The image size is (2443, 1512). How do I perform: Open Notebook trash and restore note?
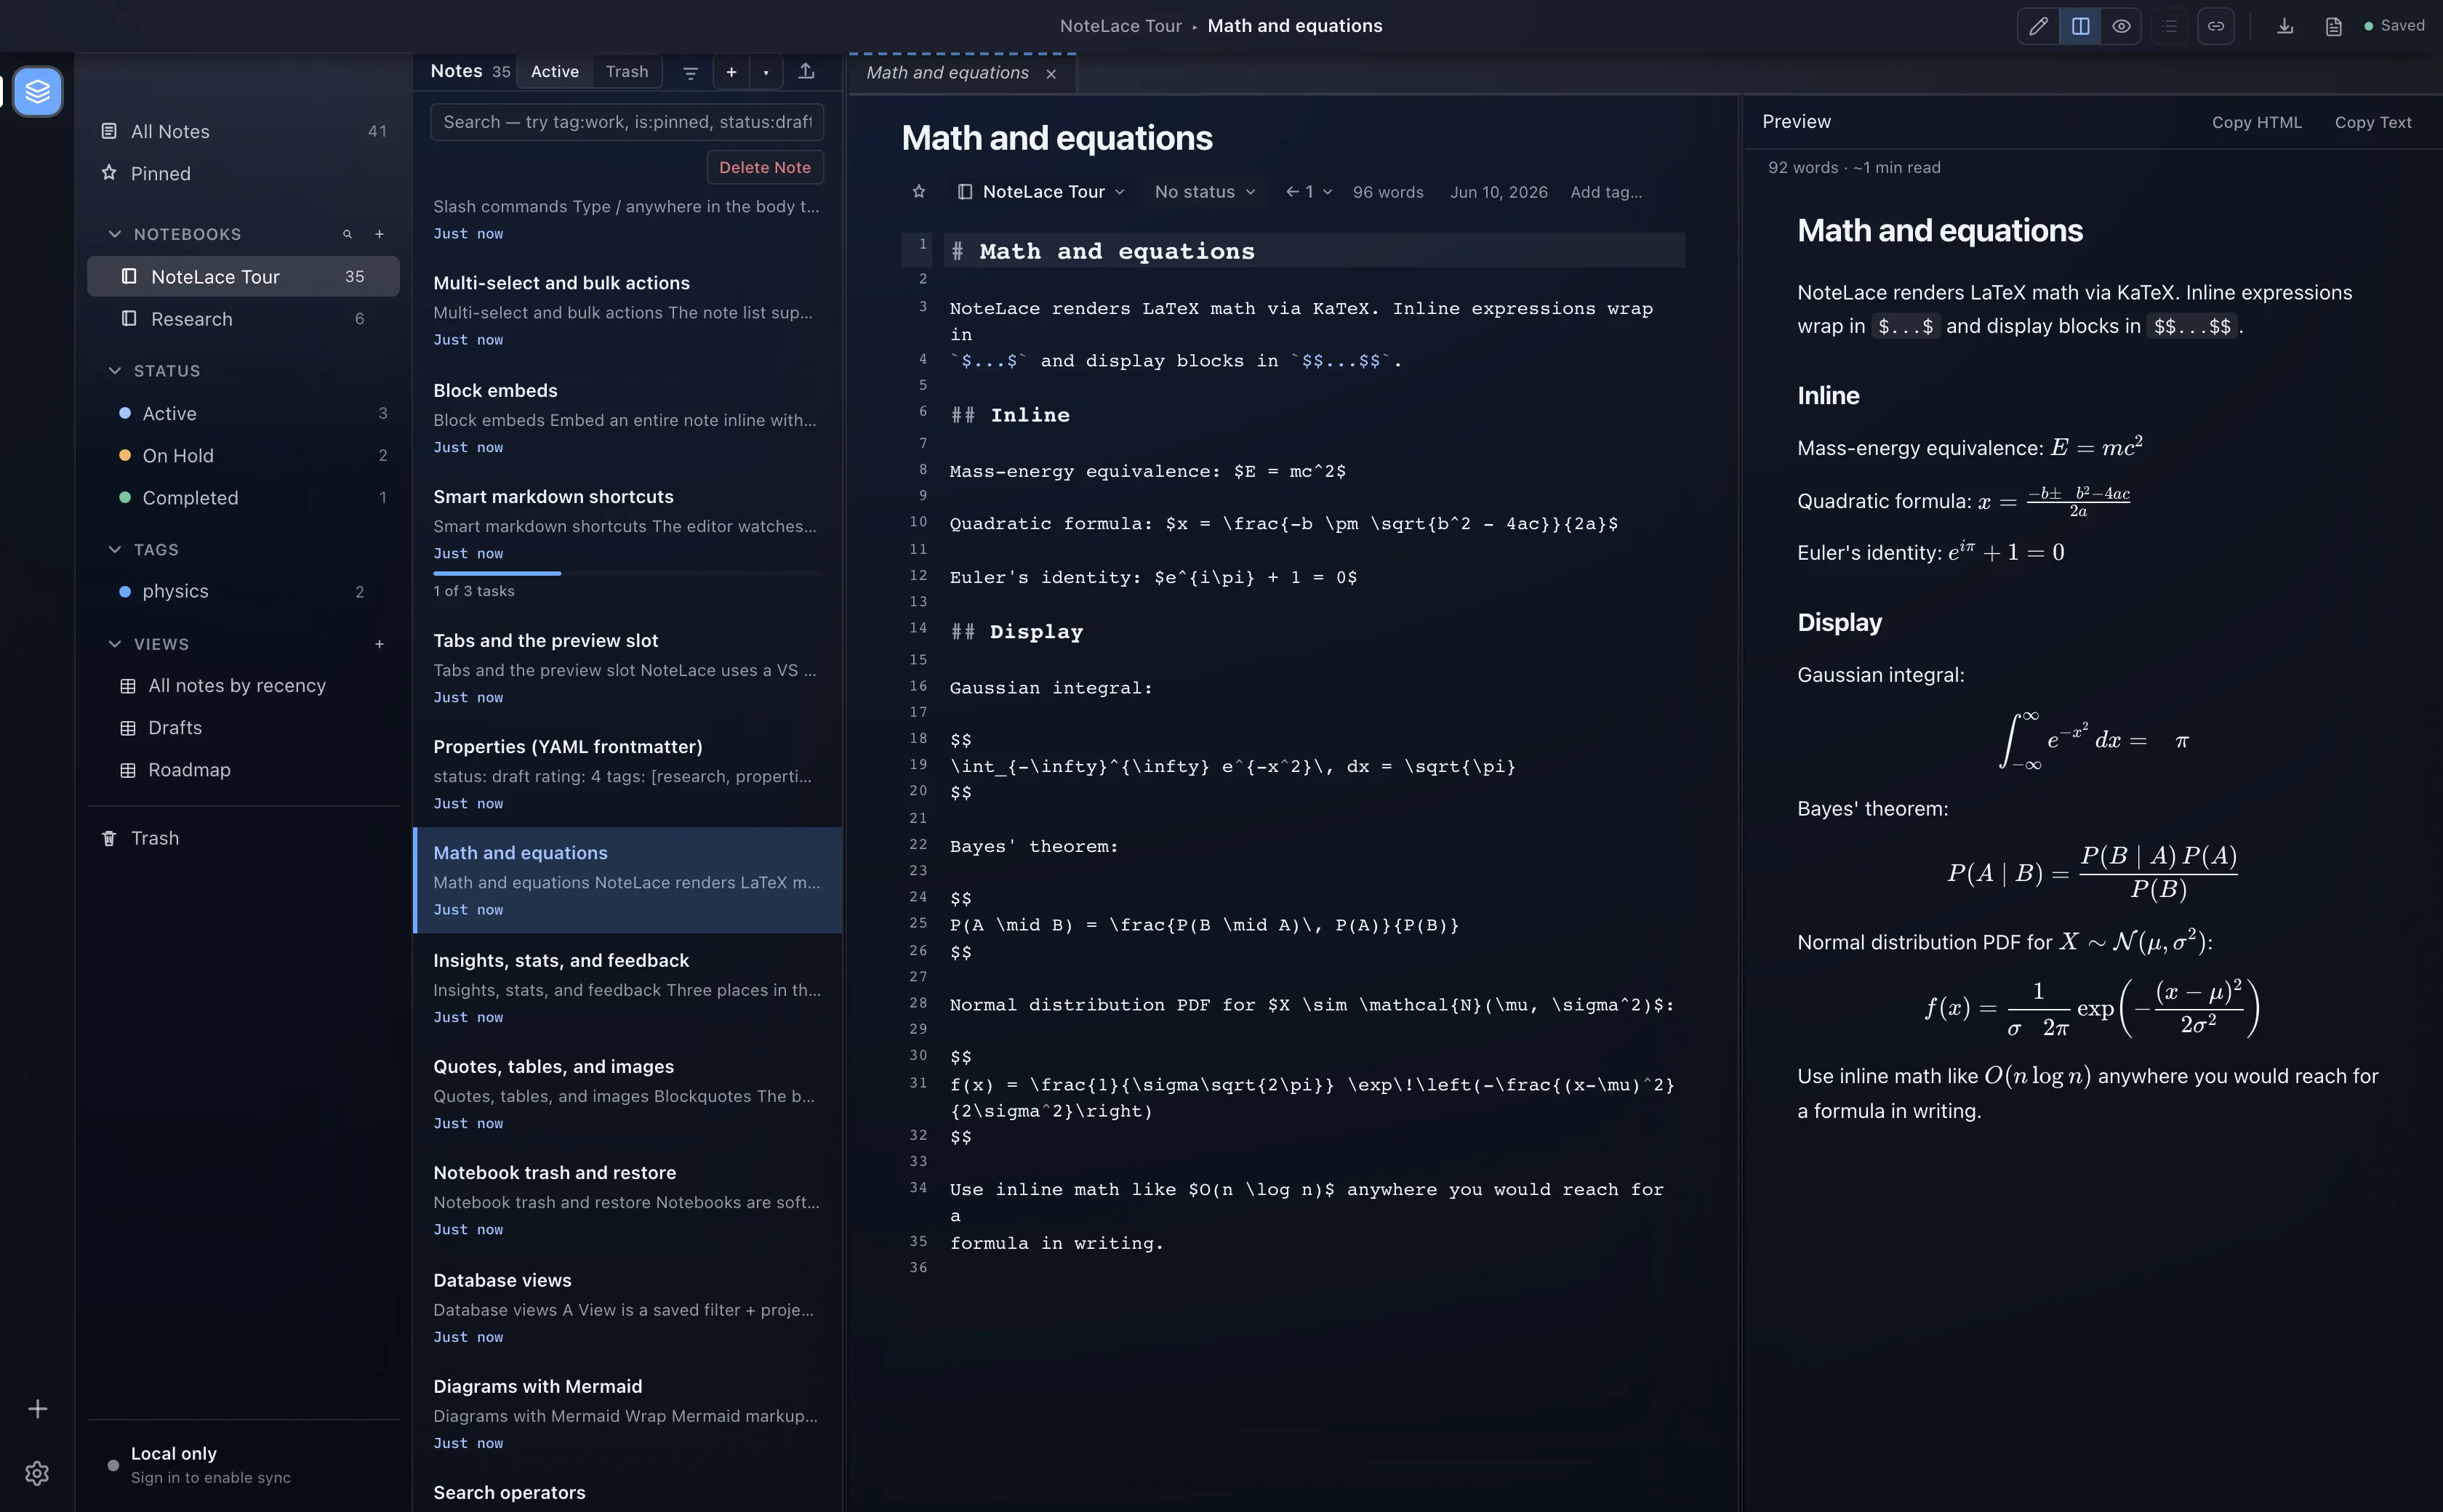click(628, 1200)
